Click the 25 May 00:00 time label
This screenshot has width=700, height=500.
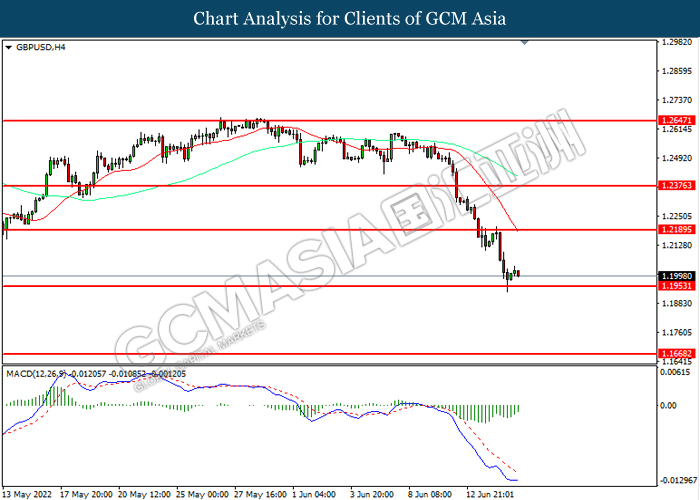point(202,495)
